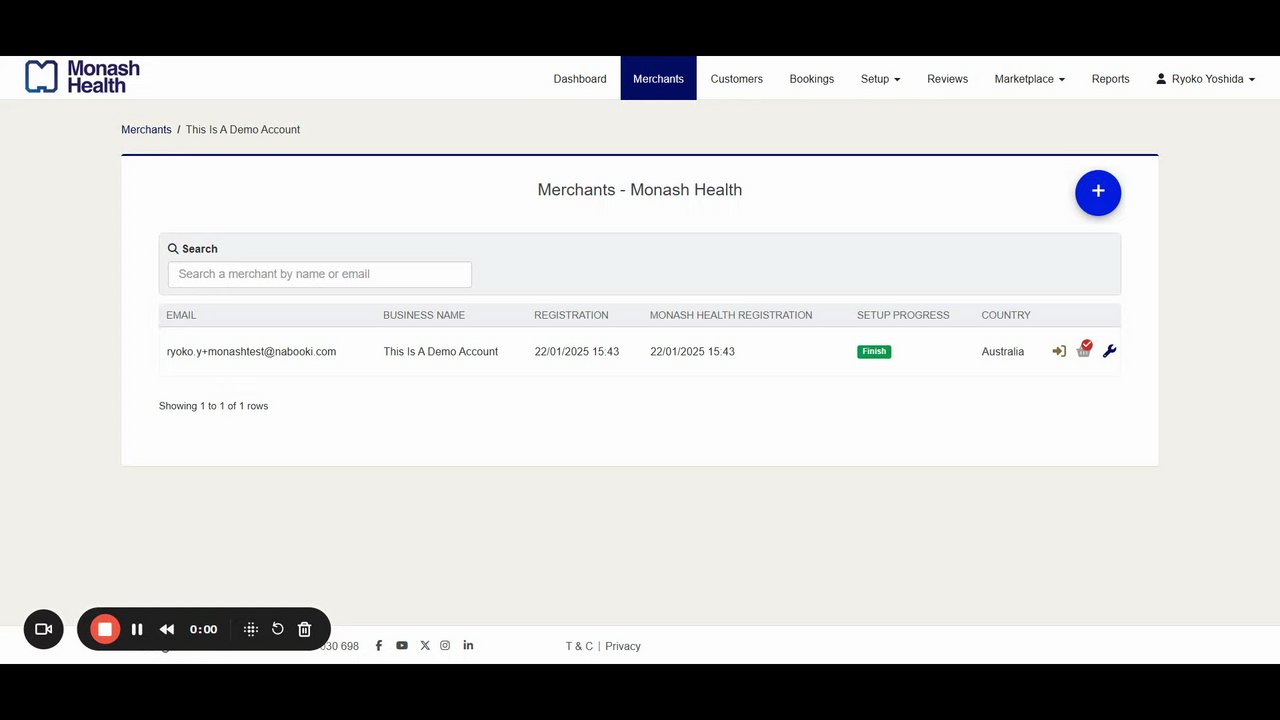Open the X (Twitter) footer icon

tap(425, 646)
